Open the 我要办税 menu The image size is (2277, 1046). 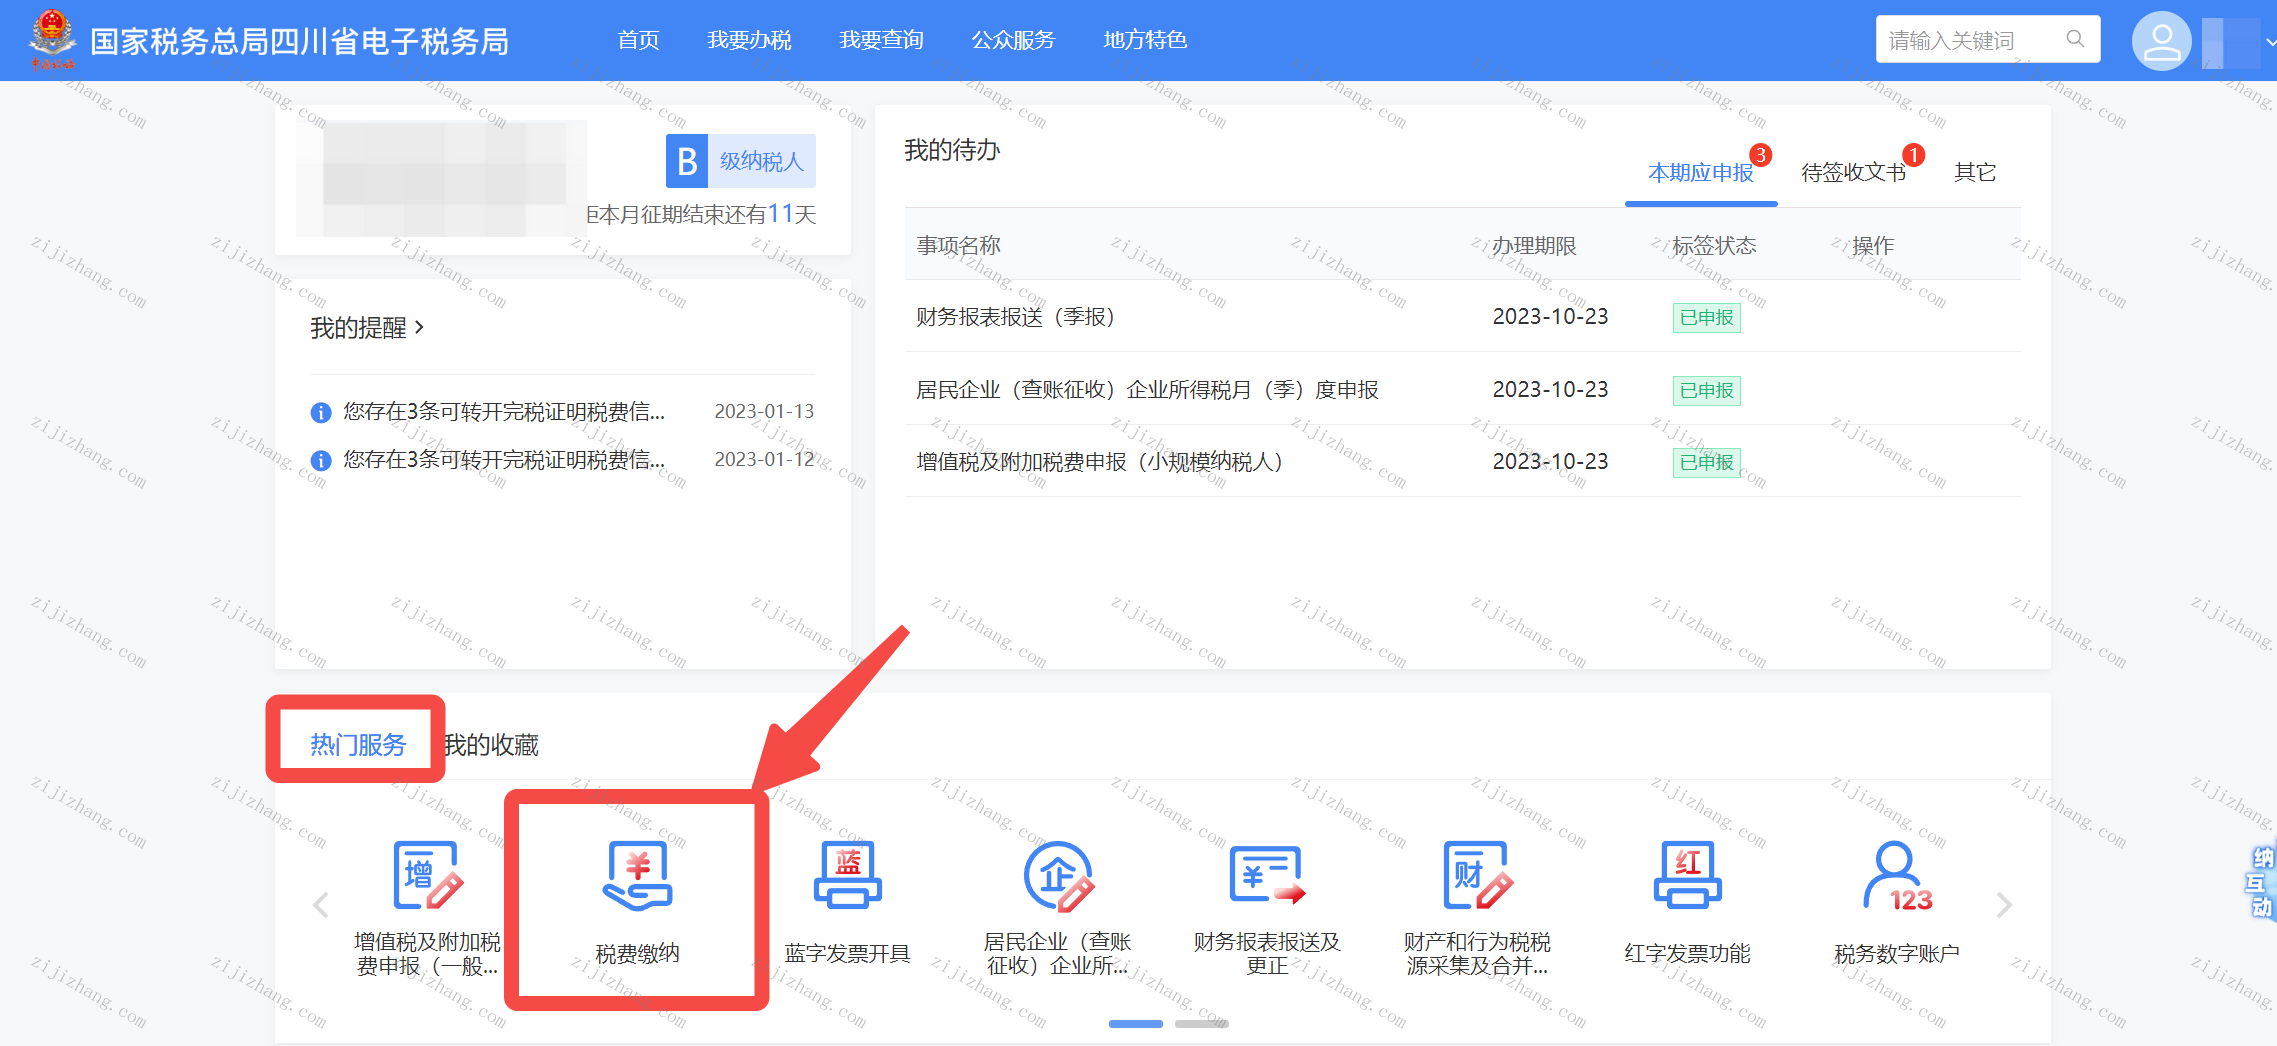pyautogui.click(x=749, y=40)
